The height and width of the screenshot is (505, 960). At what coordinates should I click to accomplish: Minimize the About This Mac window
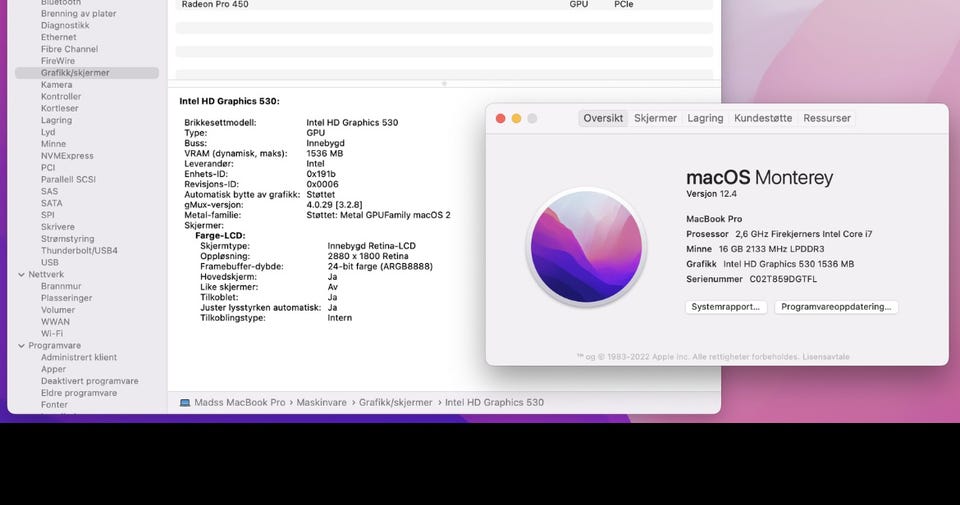[x=516, y=118]
